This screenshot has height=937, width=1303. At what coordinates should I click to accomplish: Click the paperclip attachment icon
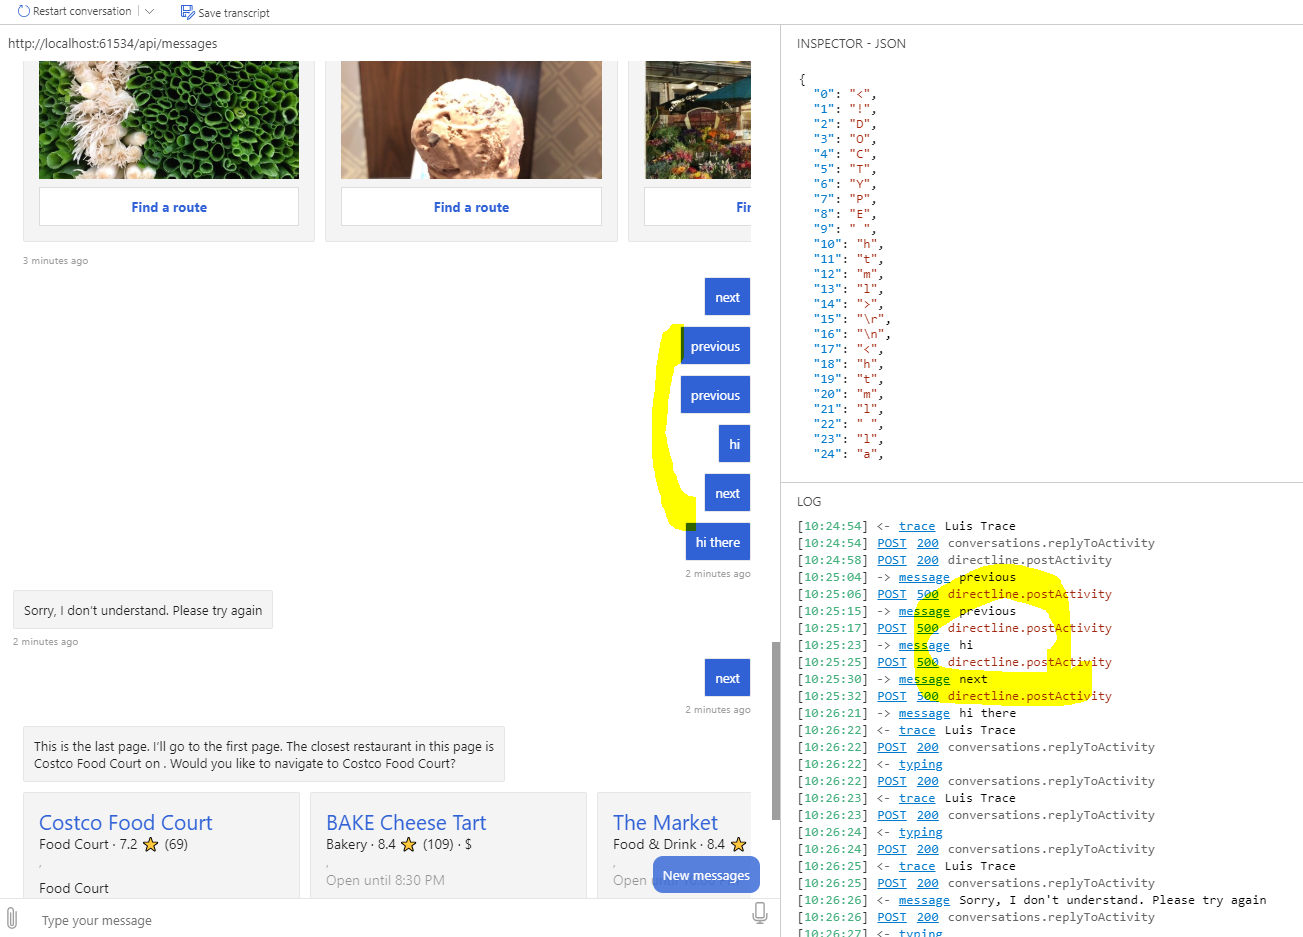click(12, 918)
